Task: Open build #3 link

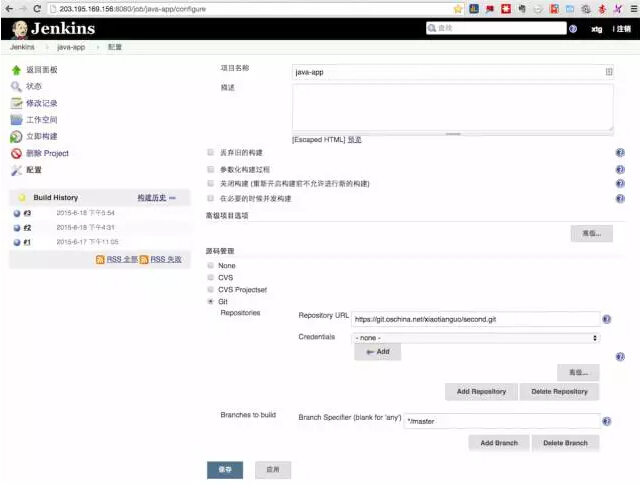Action: click(27, 213)
